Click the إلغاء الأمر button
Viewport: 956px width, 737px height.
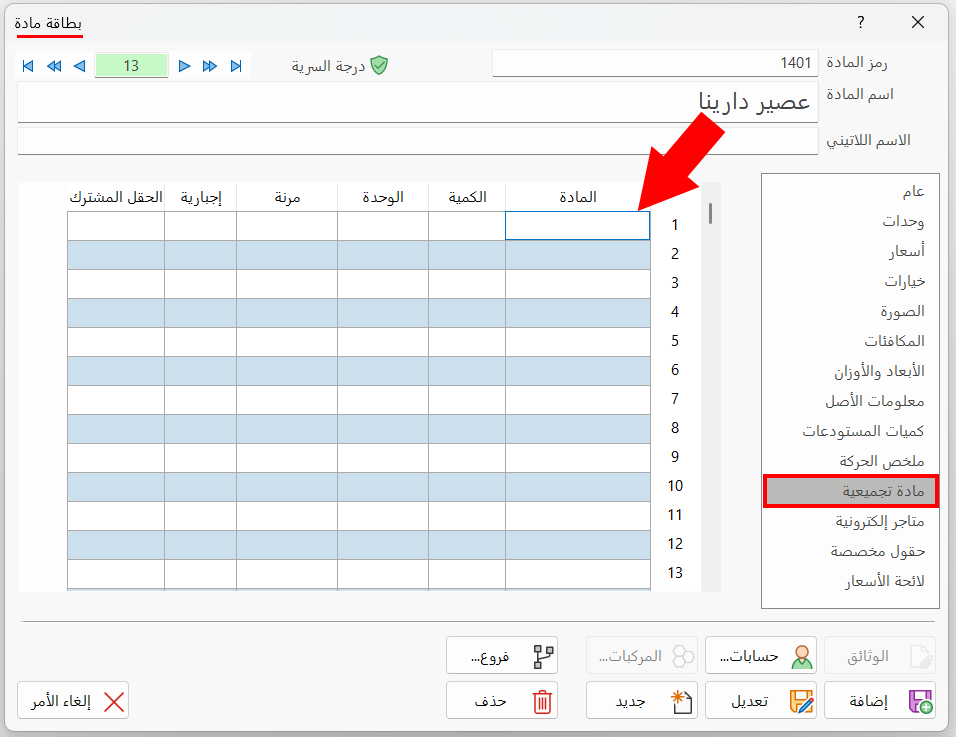click(73, 700)
